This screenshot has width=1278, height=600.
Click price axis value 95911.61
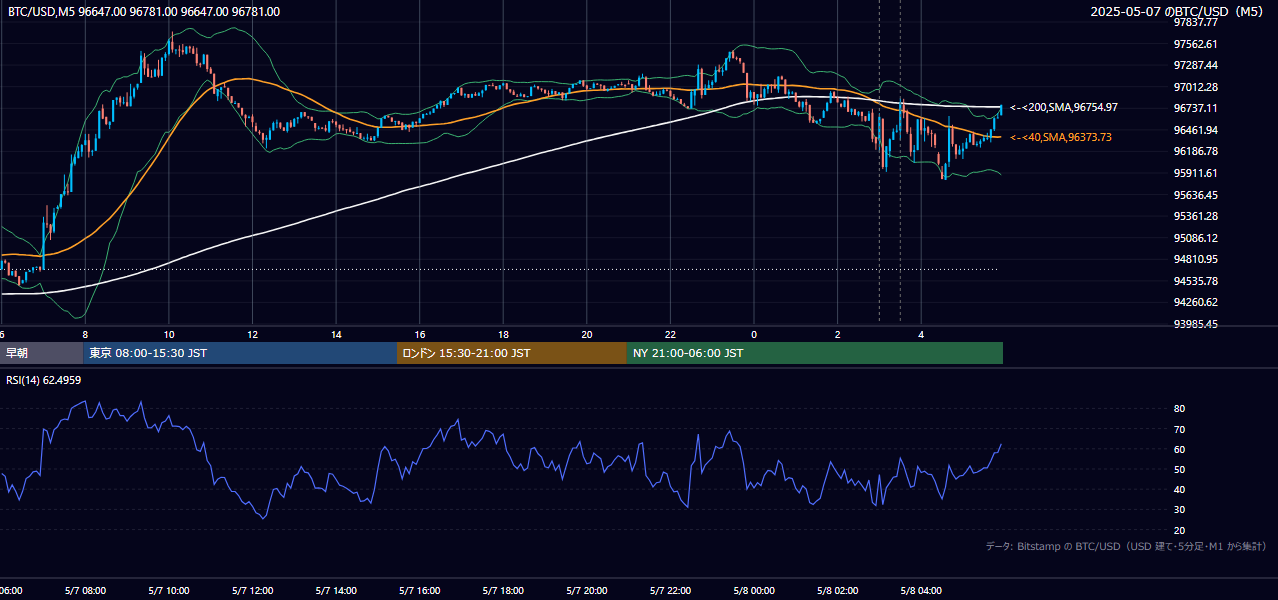pyautogui.click(x=1196, y=173)
